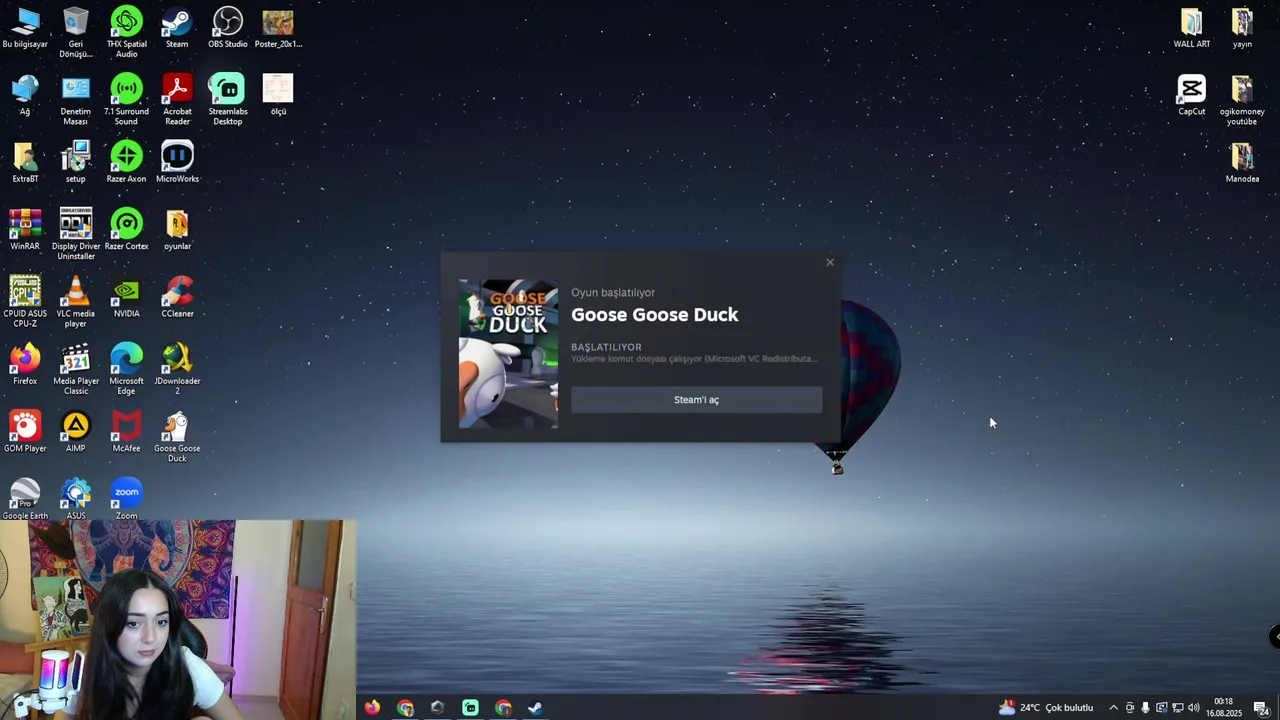Select the setup desktop icon

click(x=76, y=162)
